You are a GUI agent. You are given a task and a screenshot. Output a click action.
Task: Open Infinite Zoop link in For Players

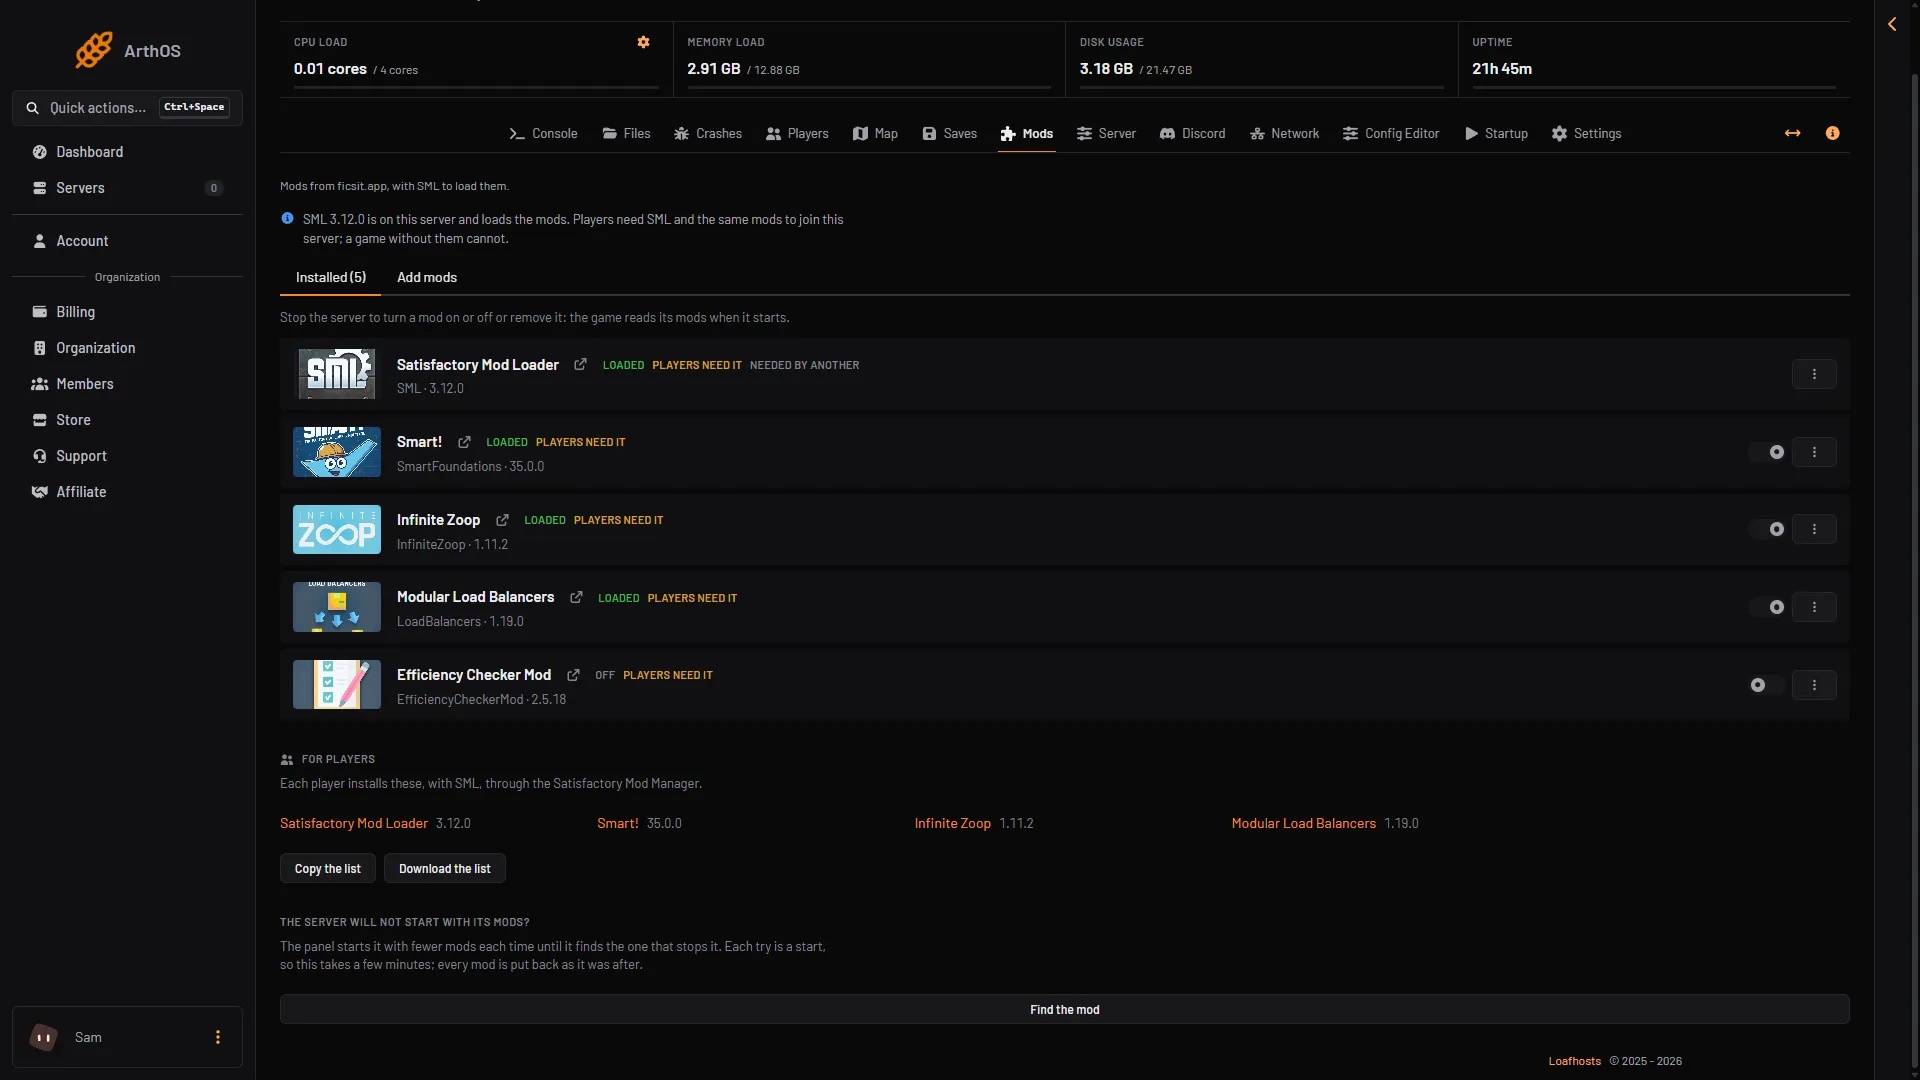(x=952, y=823)
